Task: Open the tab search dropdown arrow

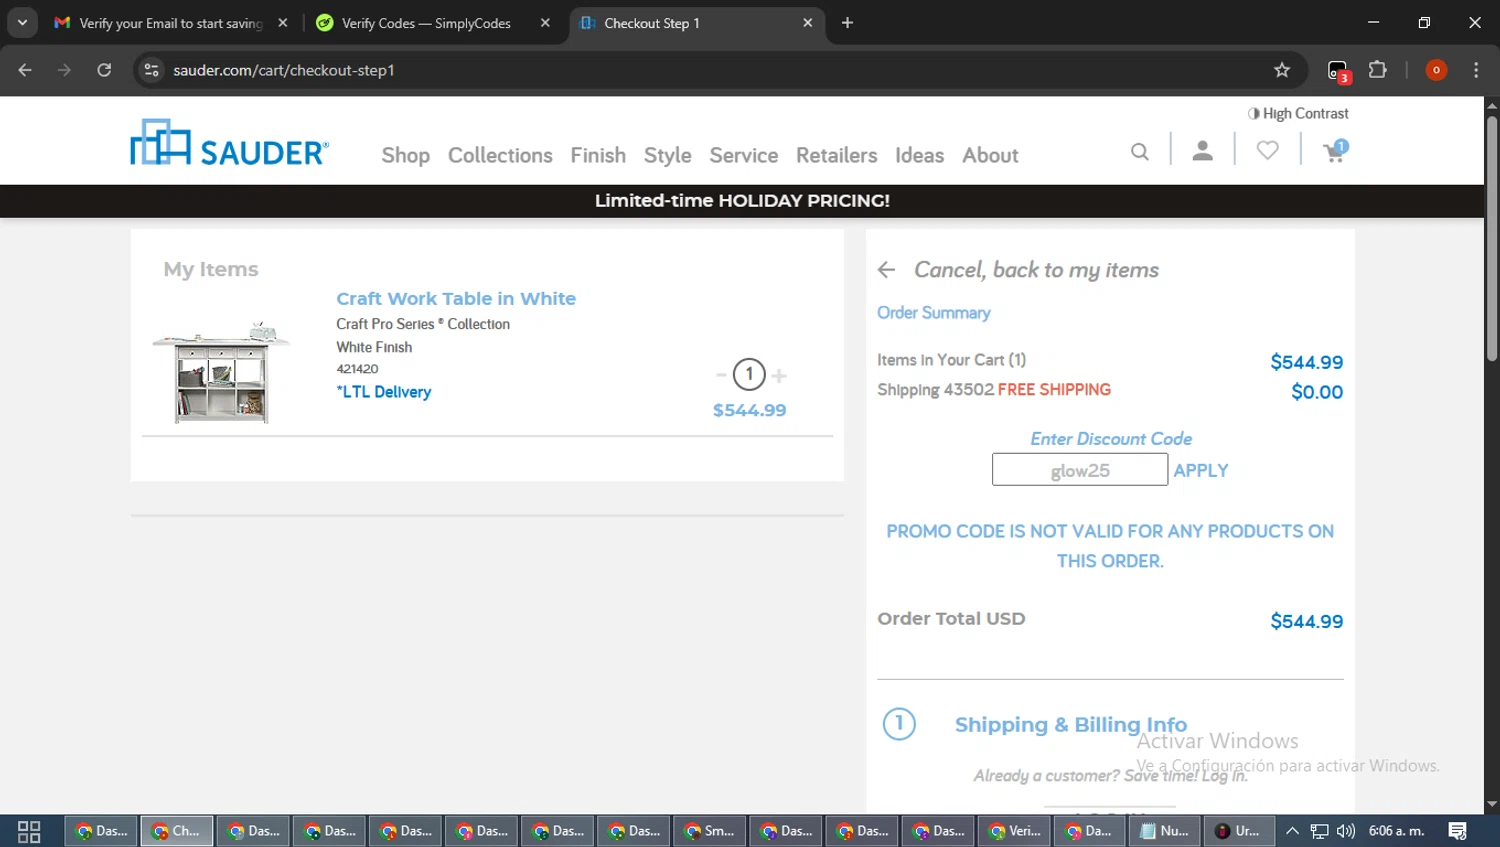Action: pyautogui.click(x=22, y=22)
